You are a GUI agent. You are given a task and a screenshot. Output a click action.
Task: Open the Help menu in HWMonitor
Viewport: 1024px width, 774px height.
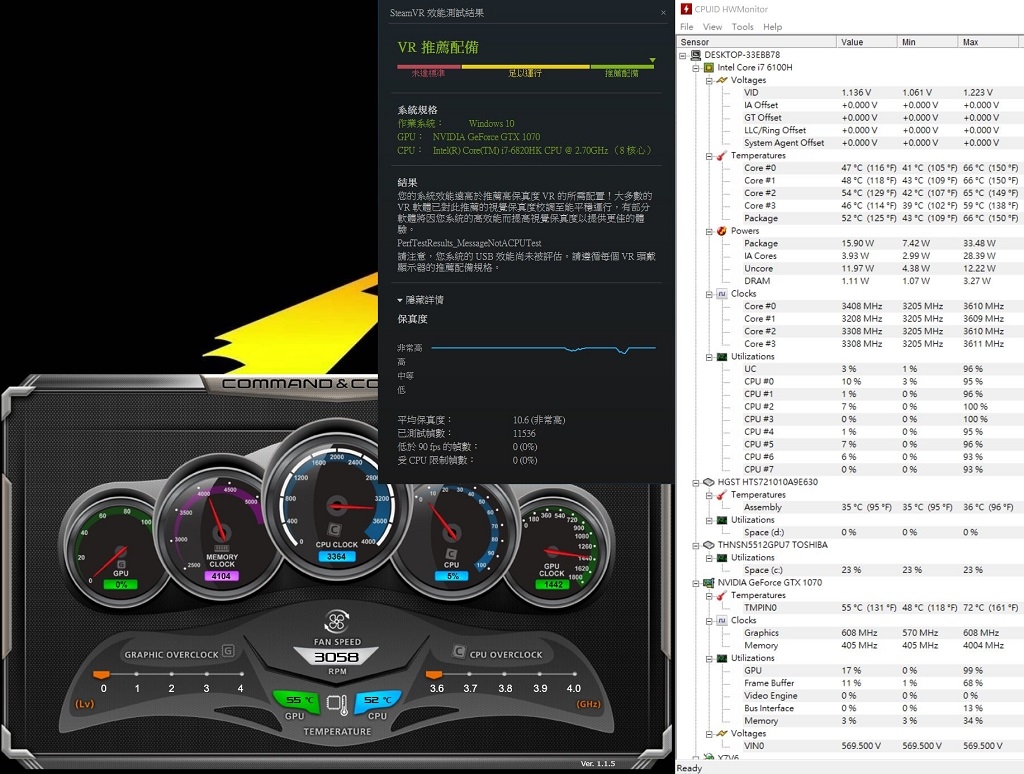773,27
